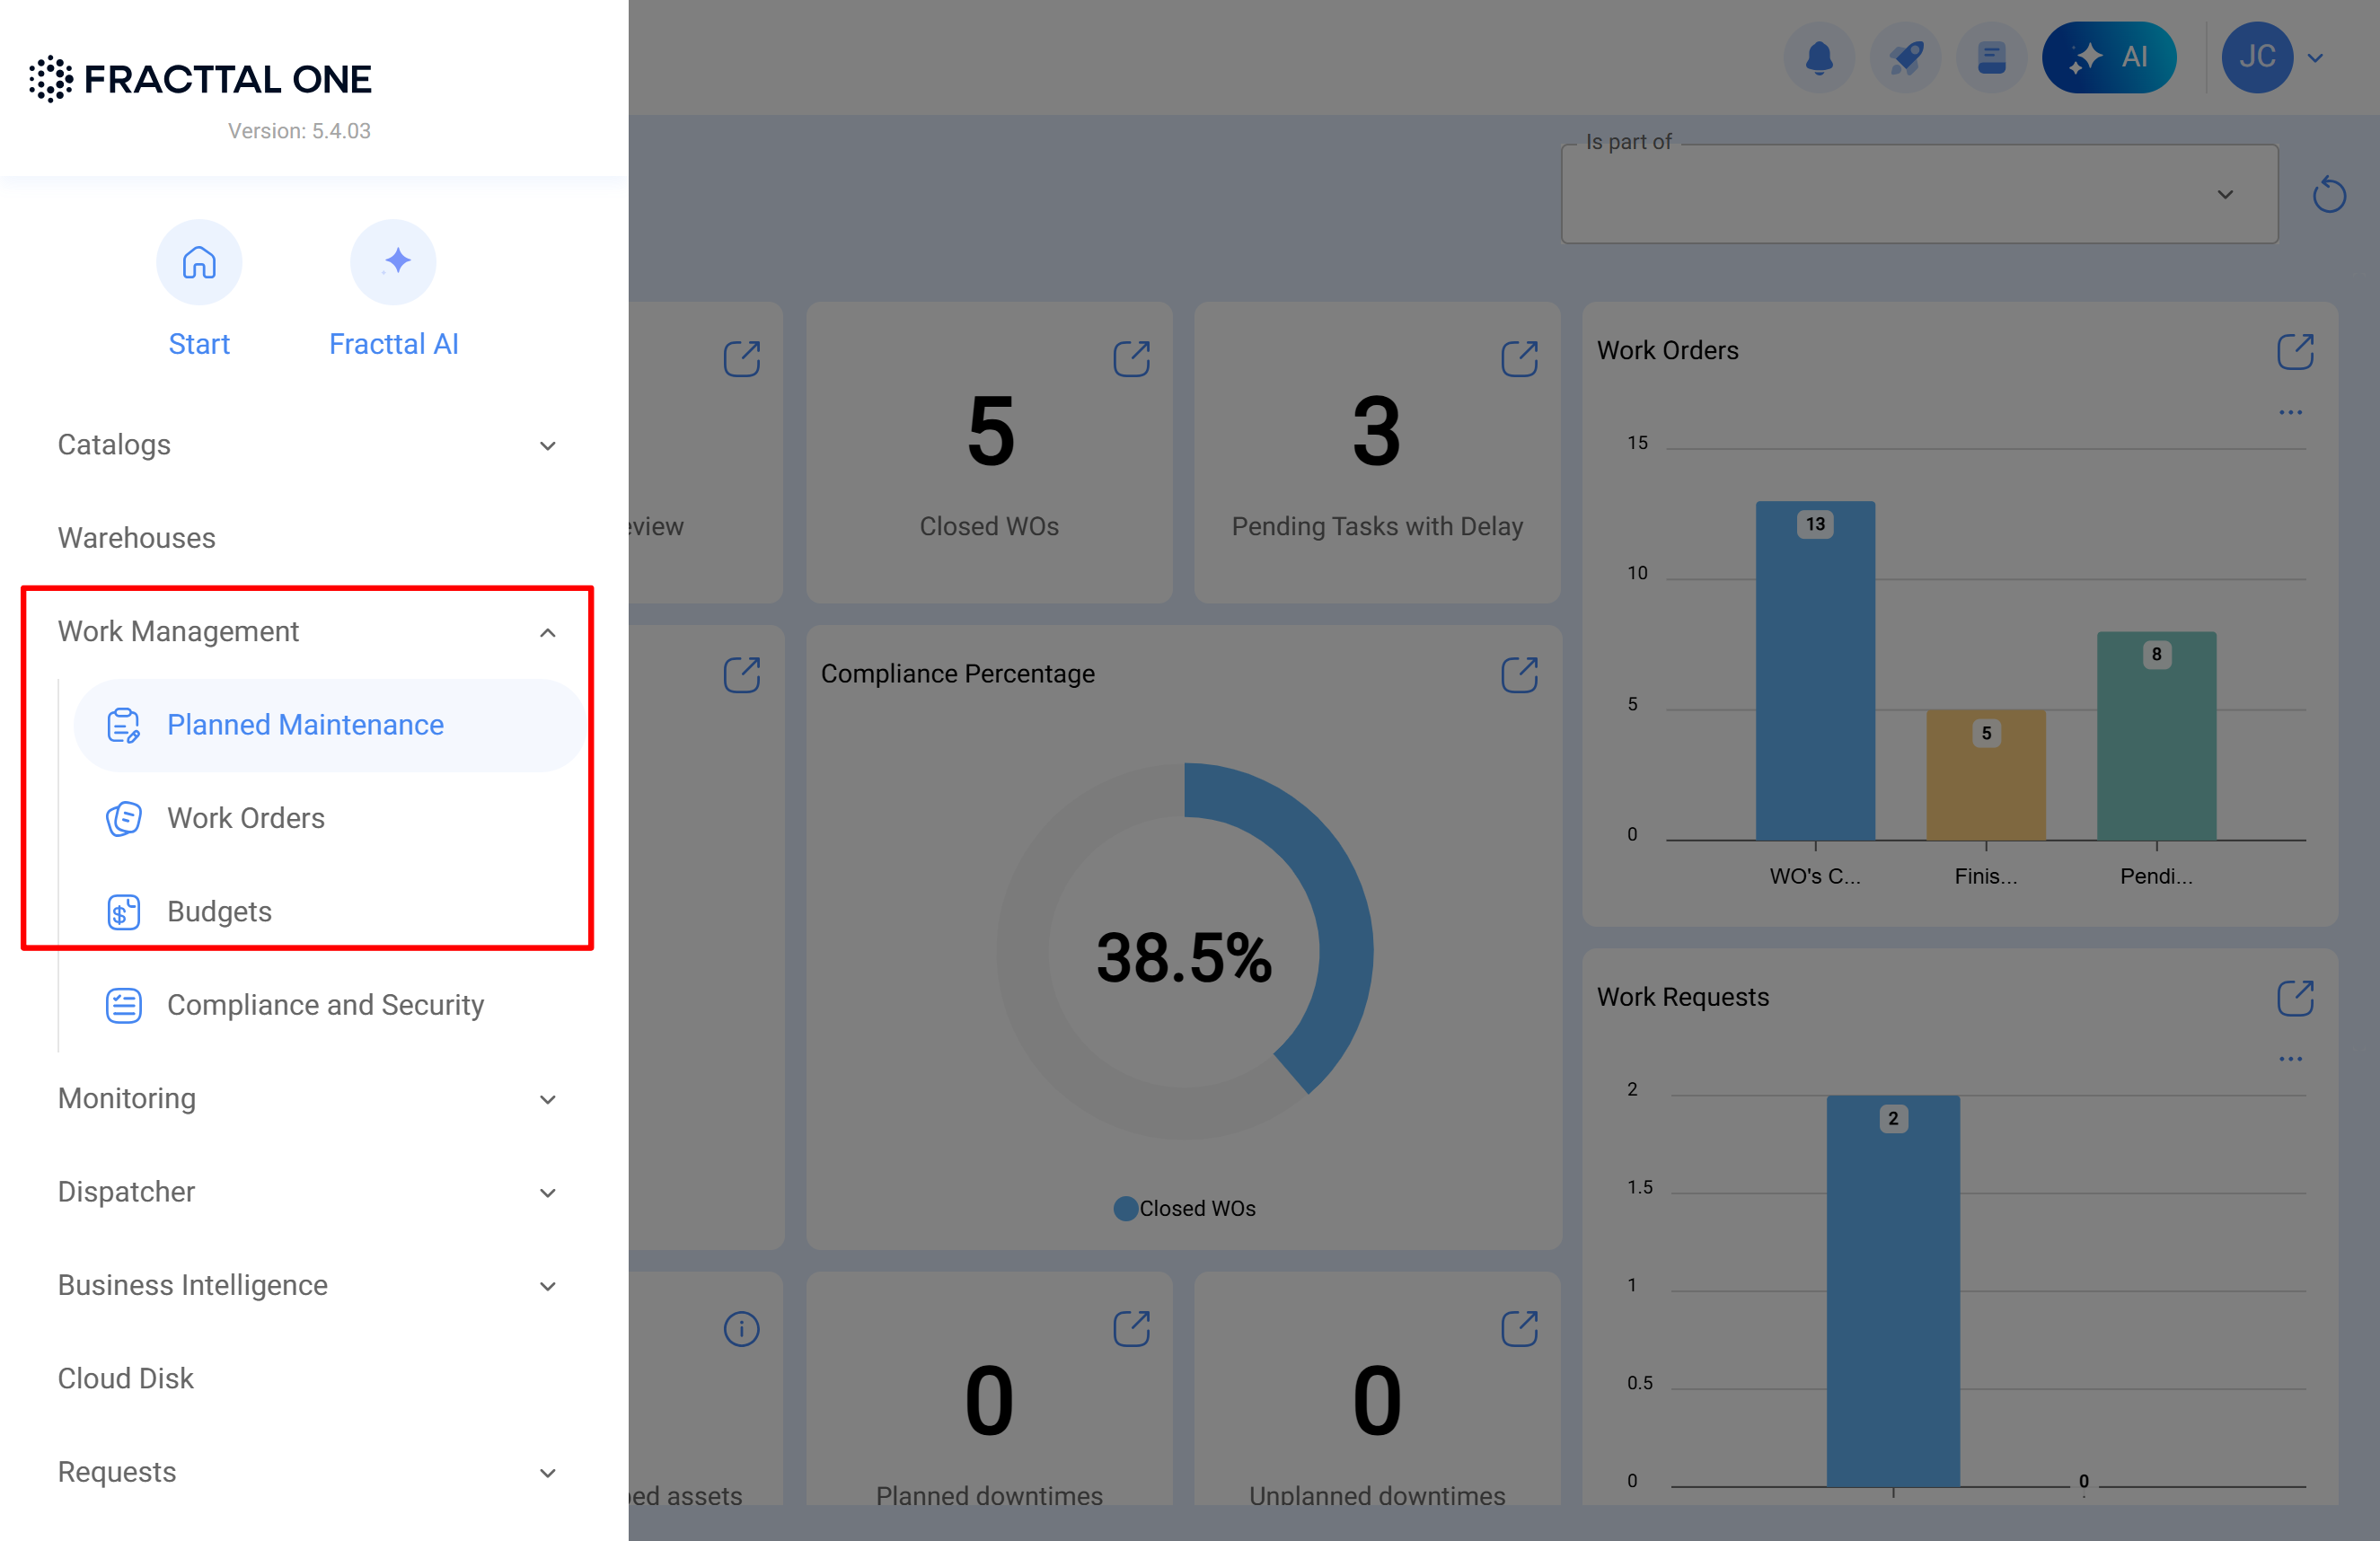The image size is (2380, 1541).
Task: Open Work Orders chart three-dot menu
Action: tap(2290, 412)
